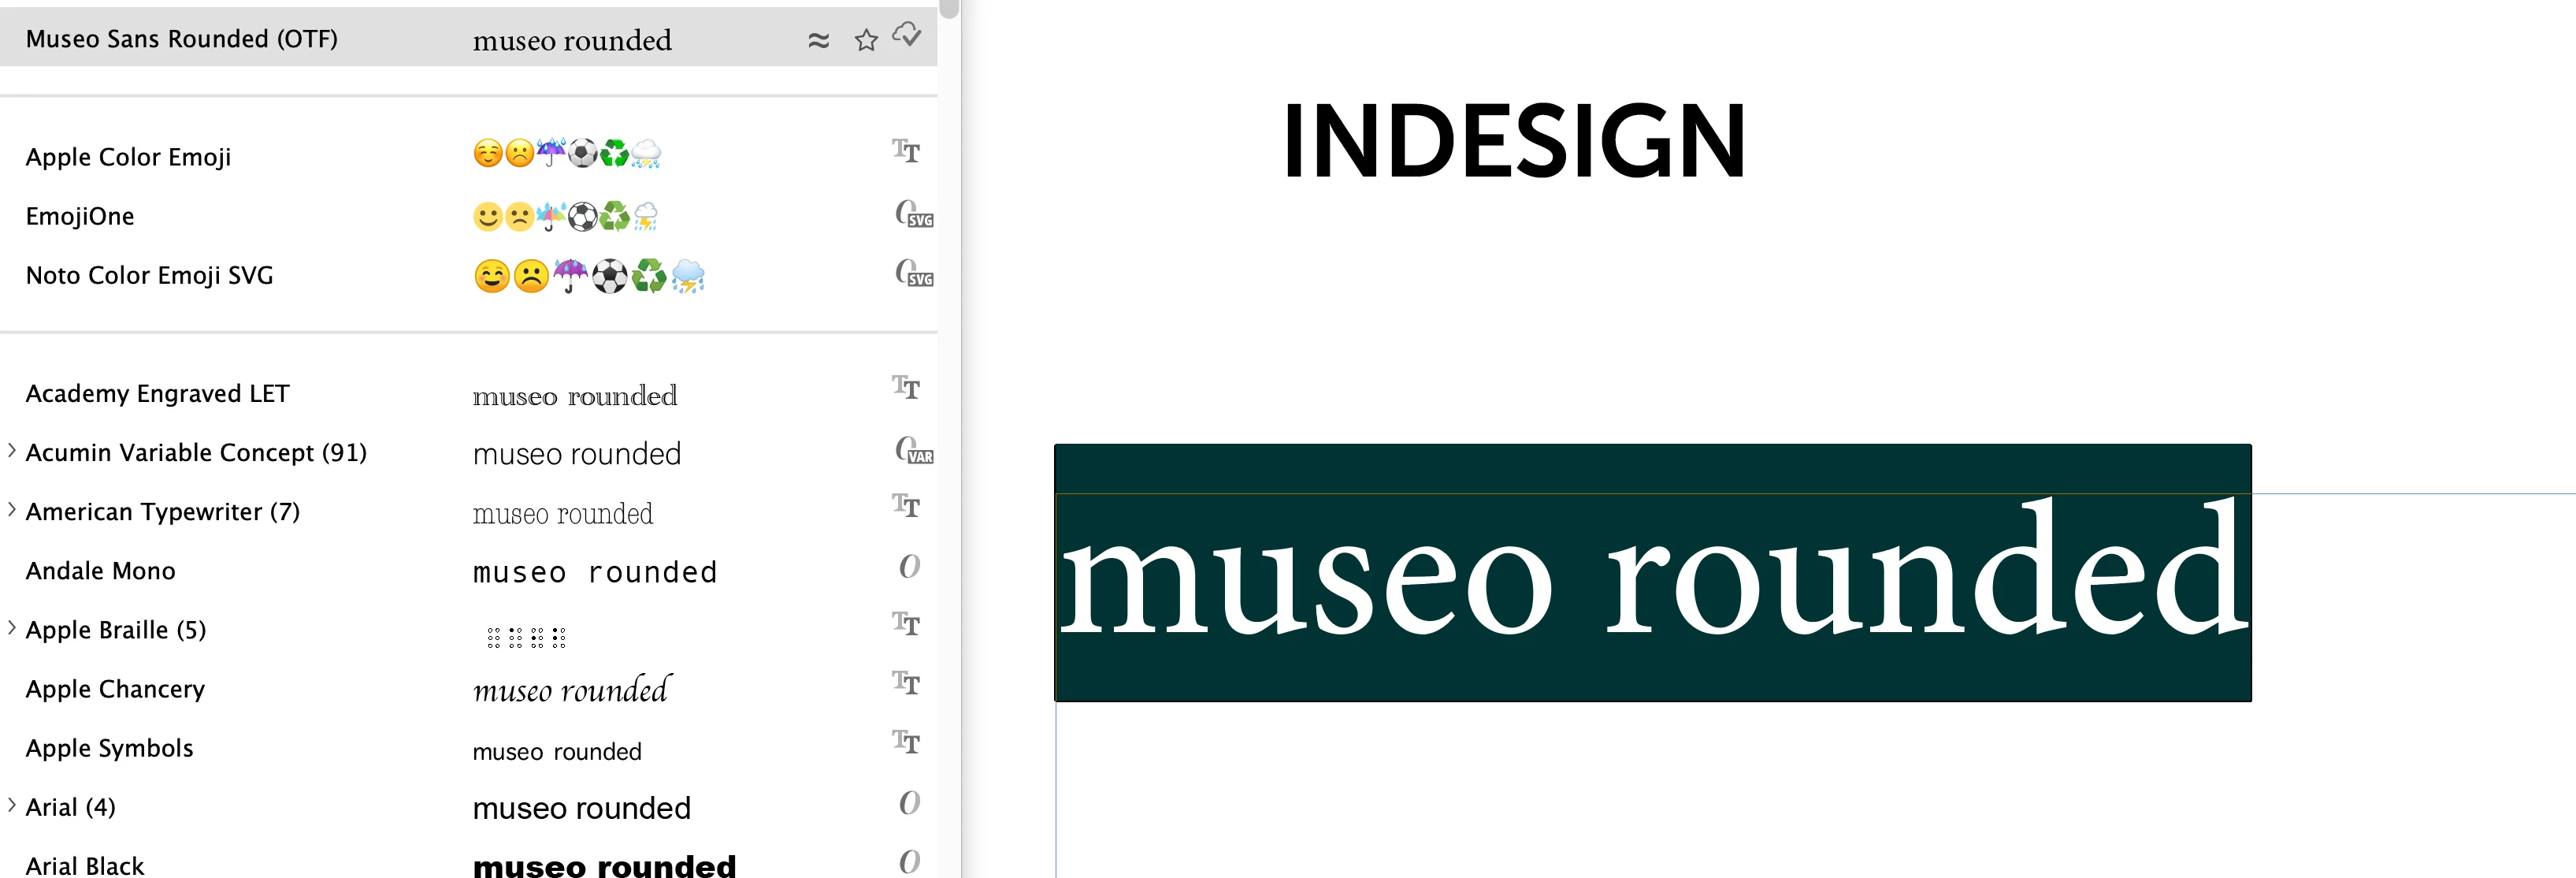Viewport: 2576px width, 878px height.
Task: Select Apple Symbols font entry
Action: [110, 748]
